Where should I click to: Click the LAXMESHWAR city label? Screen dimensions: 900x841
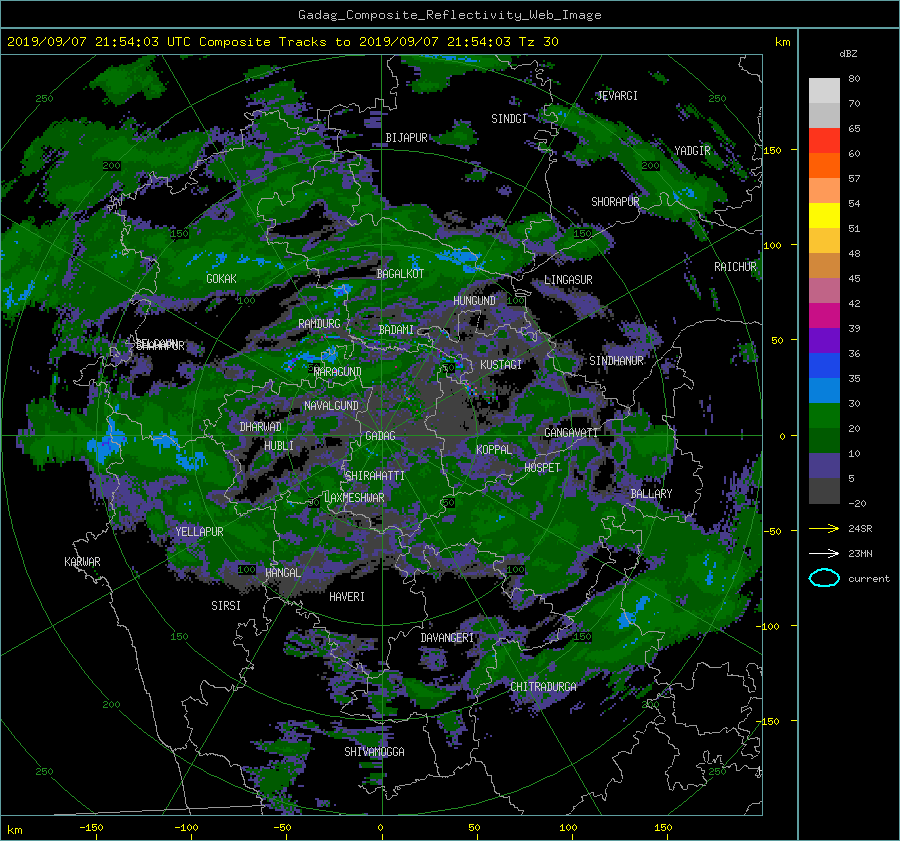coord(354,498)
